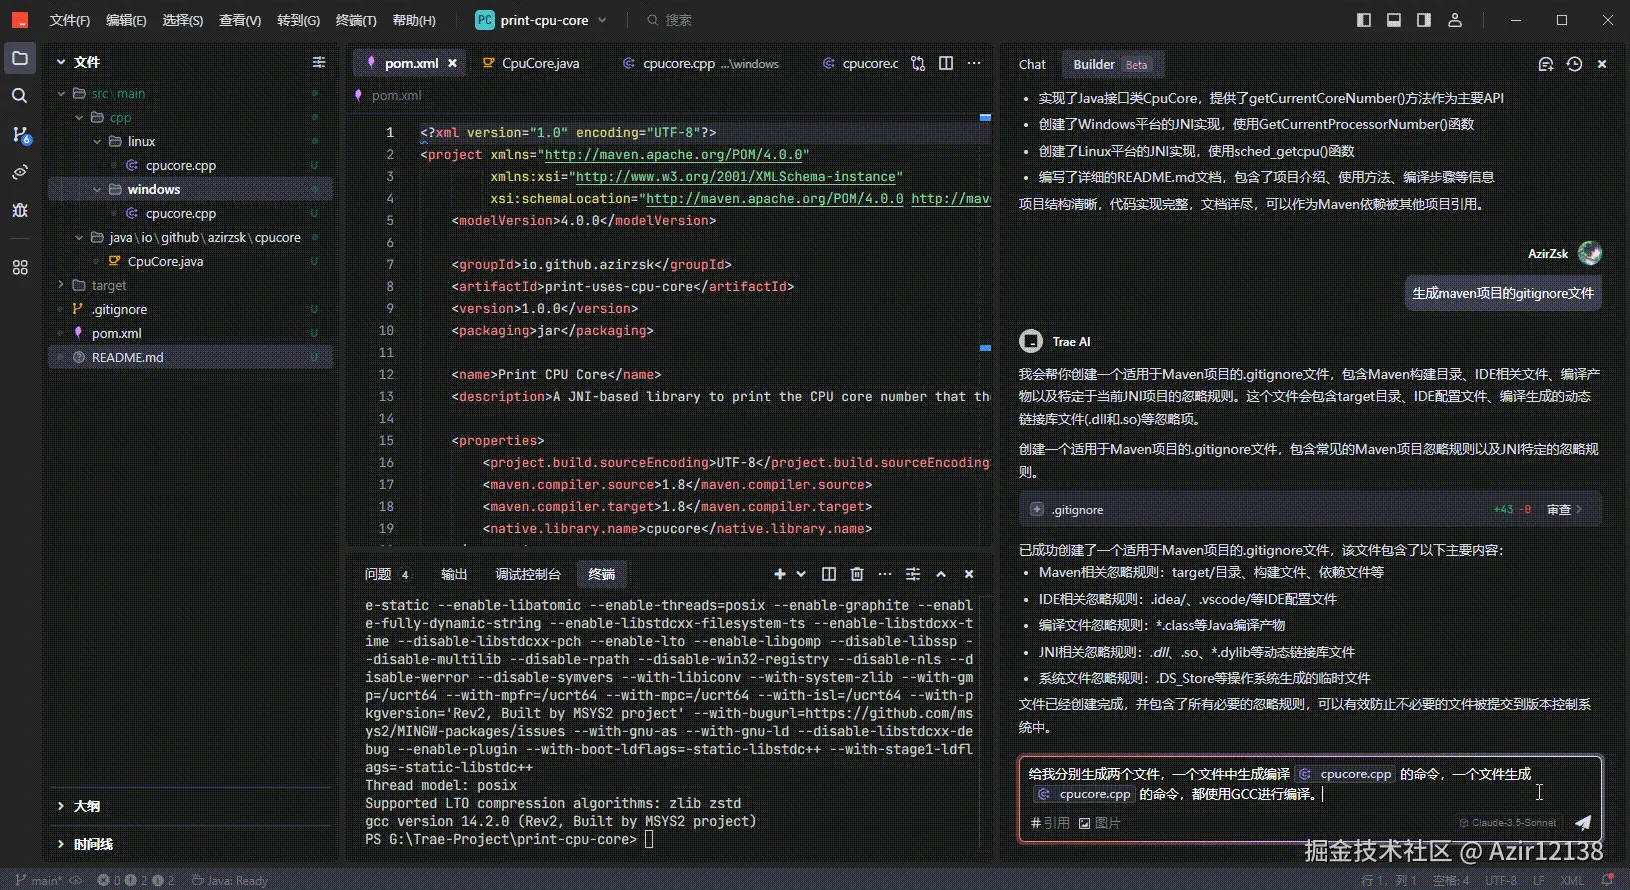Open the 查看(V) menu
This screenshot has height=890, width=1630.
240,20
